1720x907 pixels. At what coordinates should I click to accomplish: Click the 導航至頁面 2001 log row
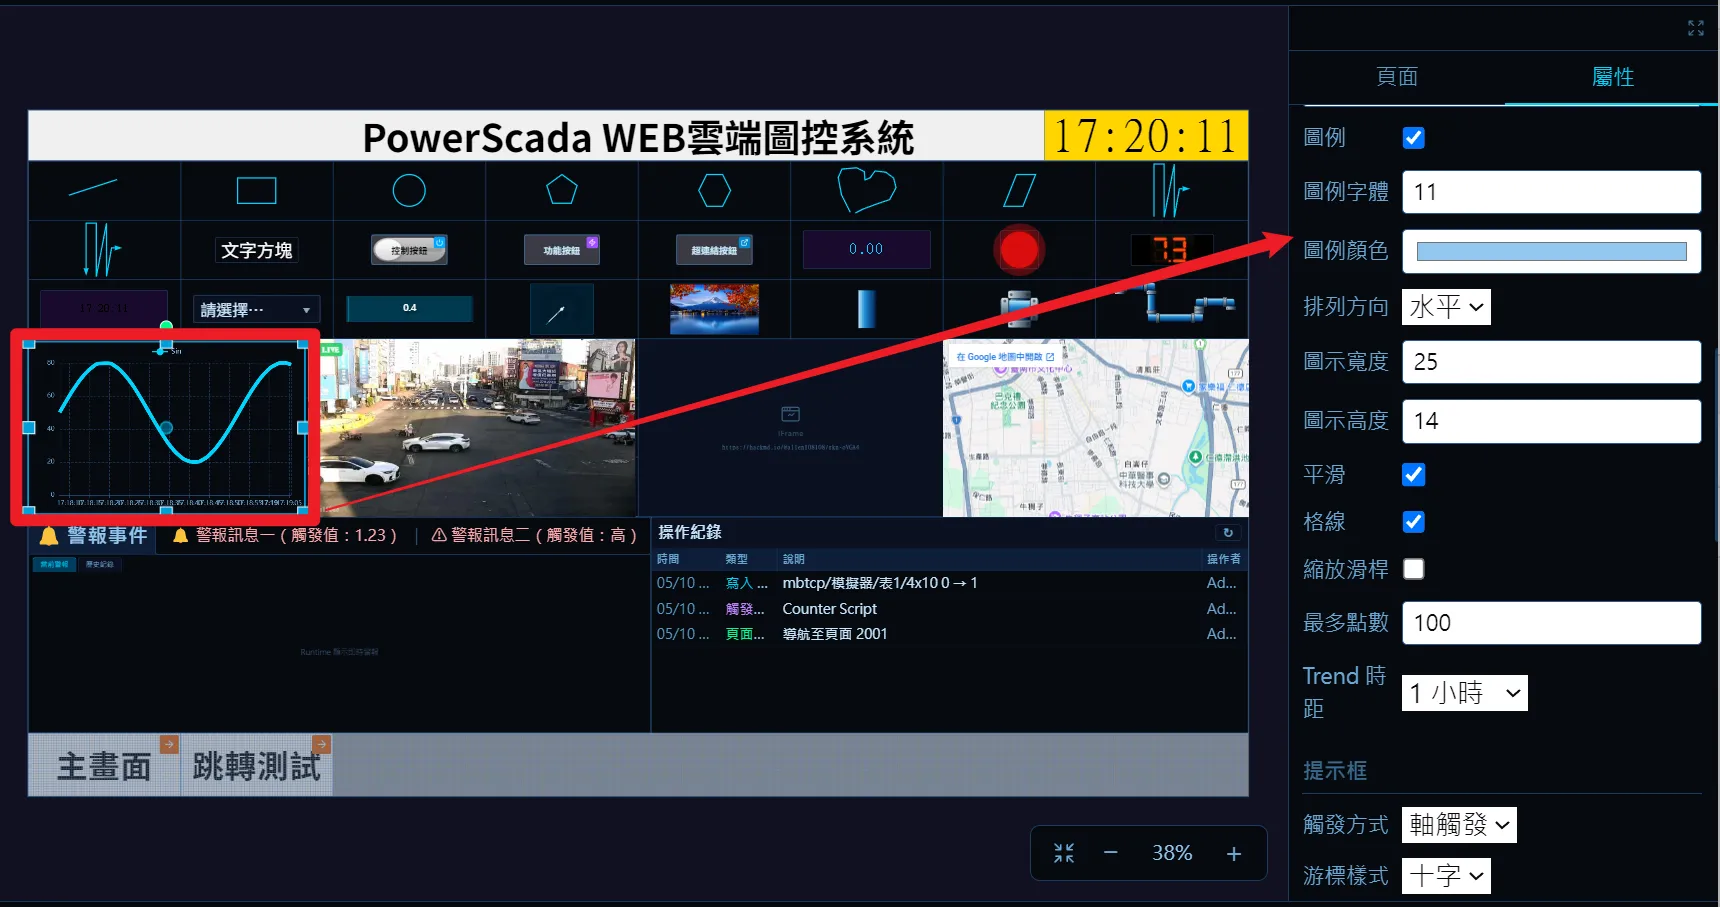coord(948,634)
